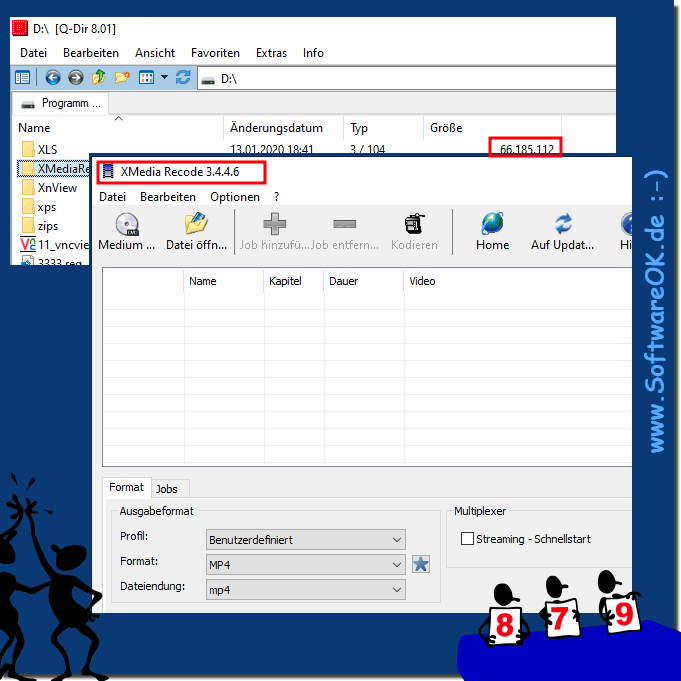Click the Job hinzufügen plus icon

click(x=274, y=224)
